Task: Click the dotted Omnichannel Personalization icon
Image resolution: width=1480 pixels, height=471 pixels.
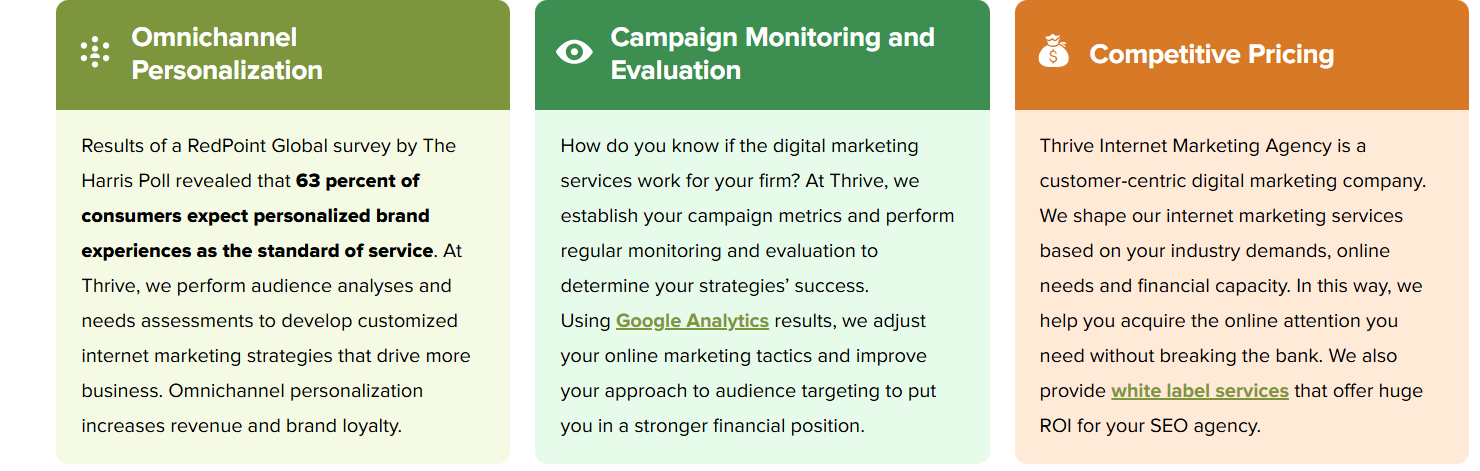Action: pos(95,53)
